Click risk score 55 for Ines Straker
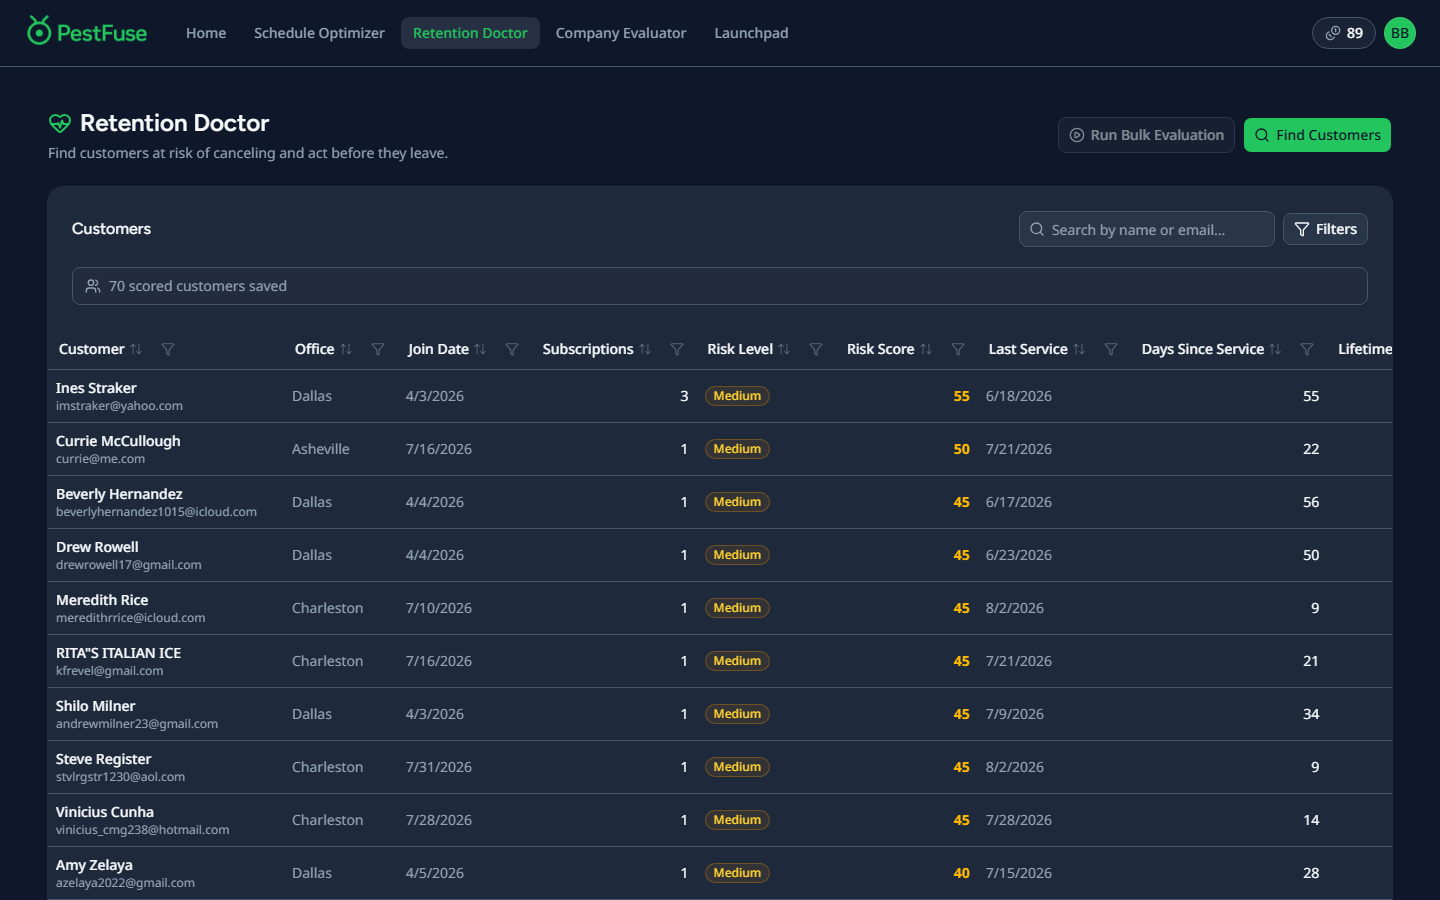 961,396
